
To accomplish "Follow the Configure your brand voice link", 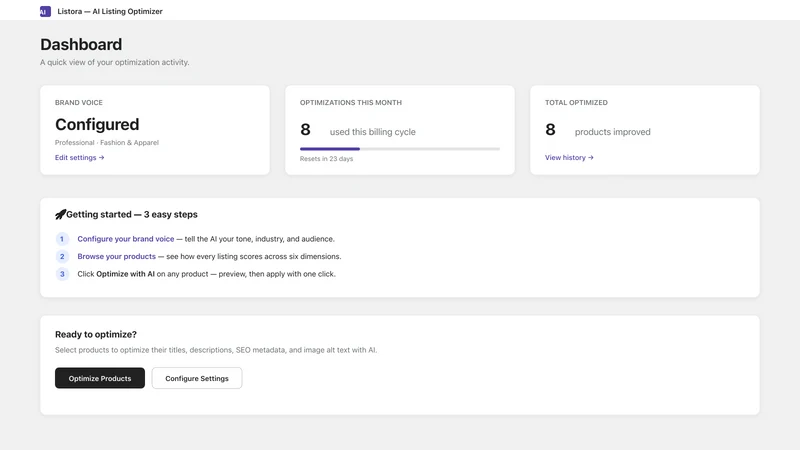I will click(126, 239).
